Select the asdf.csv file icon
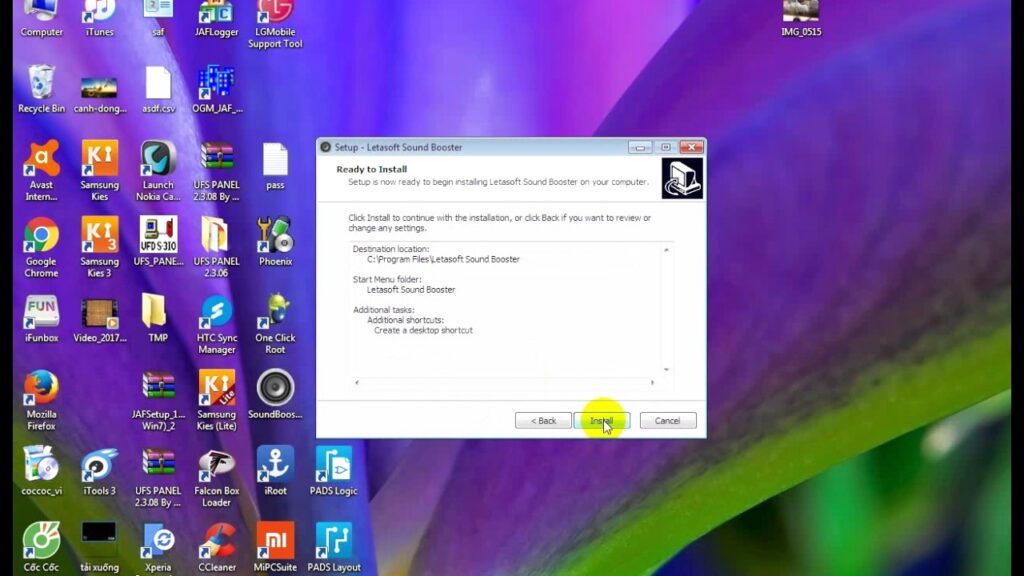 [158, 89]
